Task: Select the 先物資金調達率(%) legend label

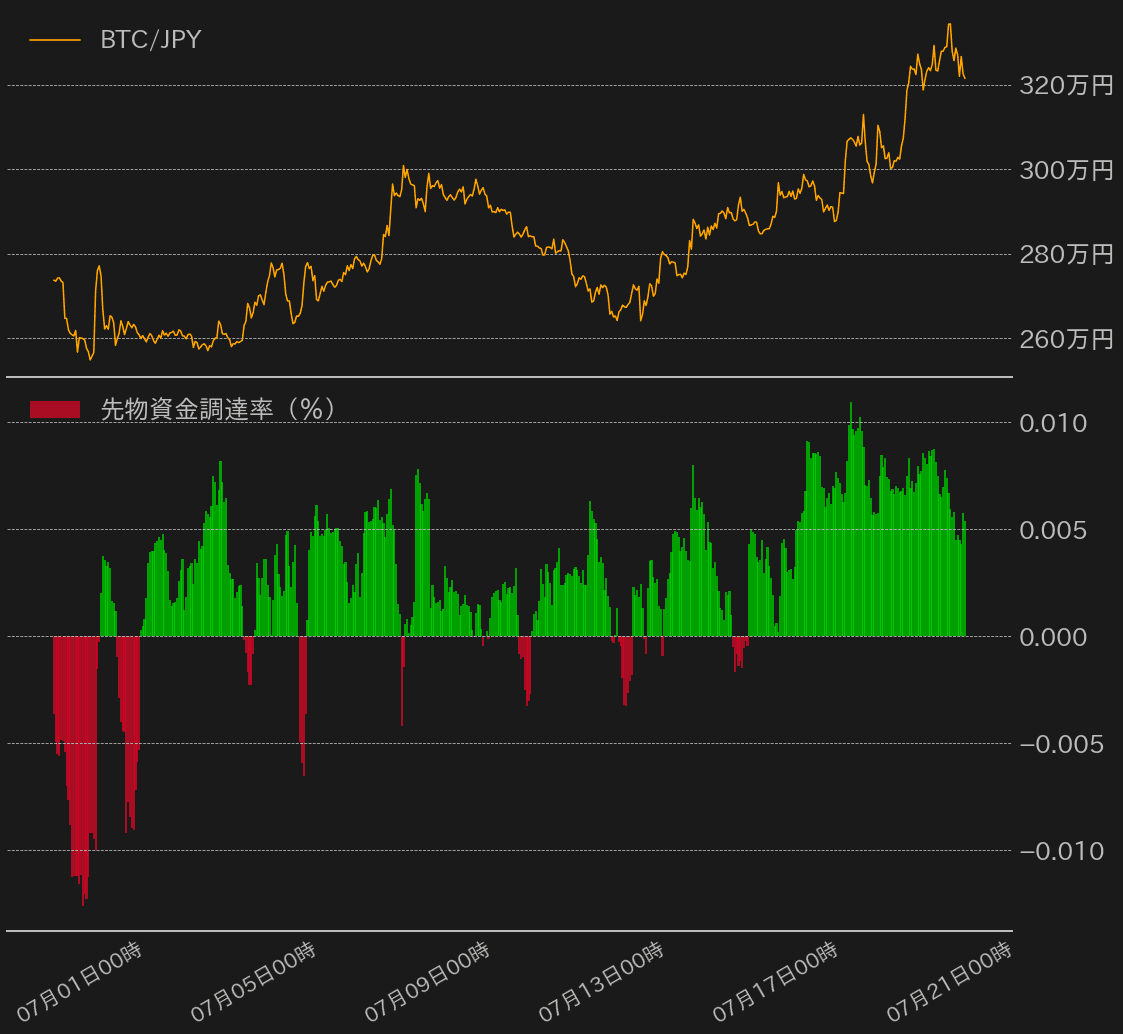Action: (217, 409)
